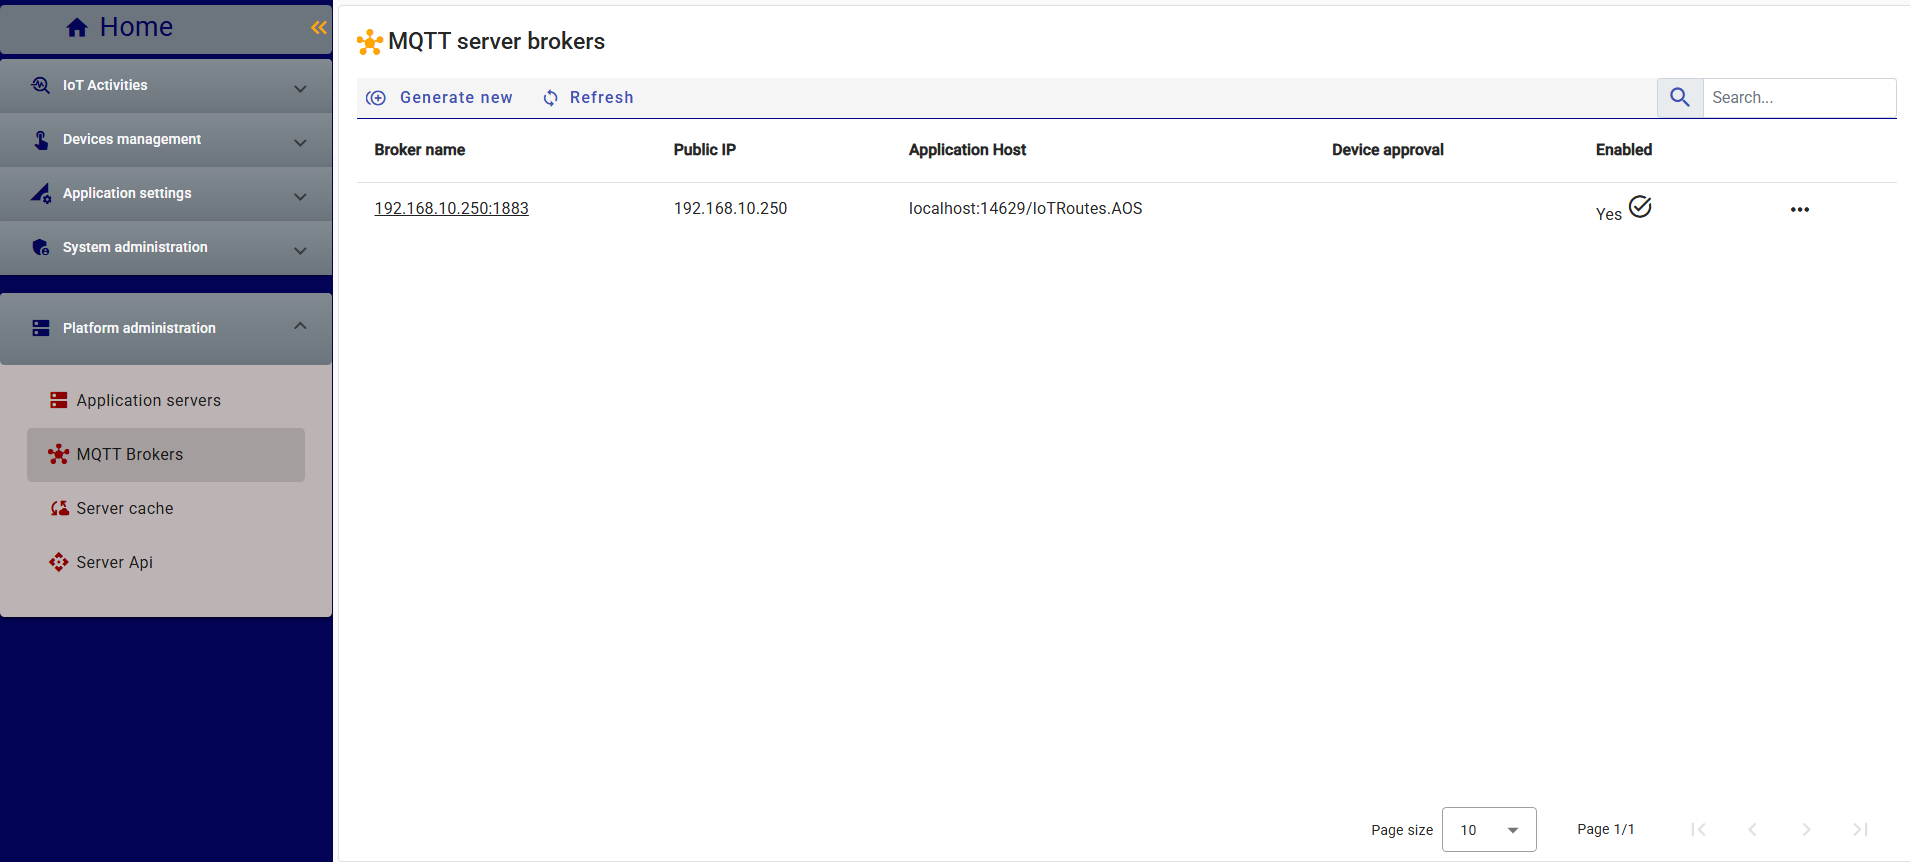Toggle the Enabled check mark for broker
This screenshot has width=1910, height=862.
1640,207
